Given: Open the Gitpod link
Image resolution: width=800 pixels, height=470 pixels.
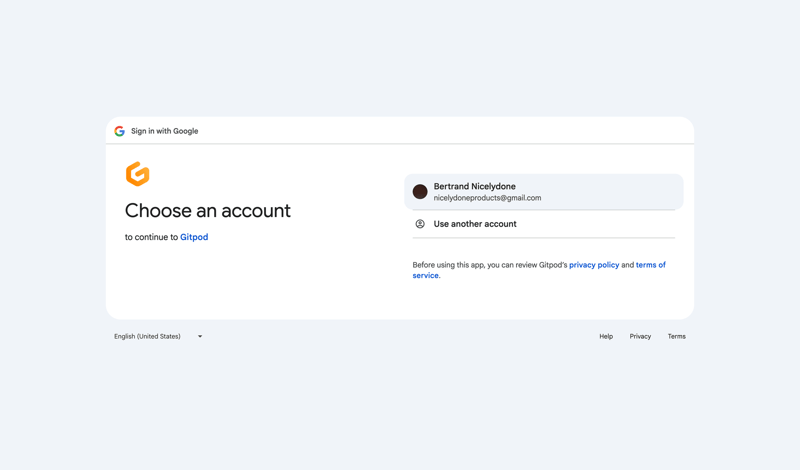Looking at the screenshot, I should (194, 237).
